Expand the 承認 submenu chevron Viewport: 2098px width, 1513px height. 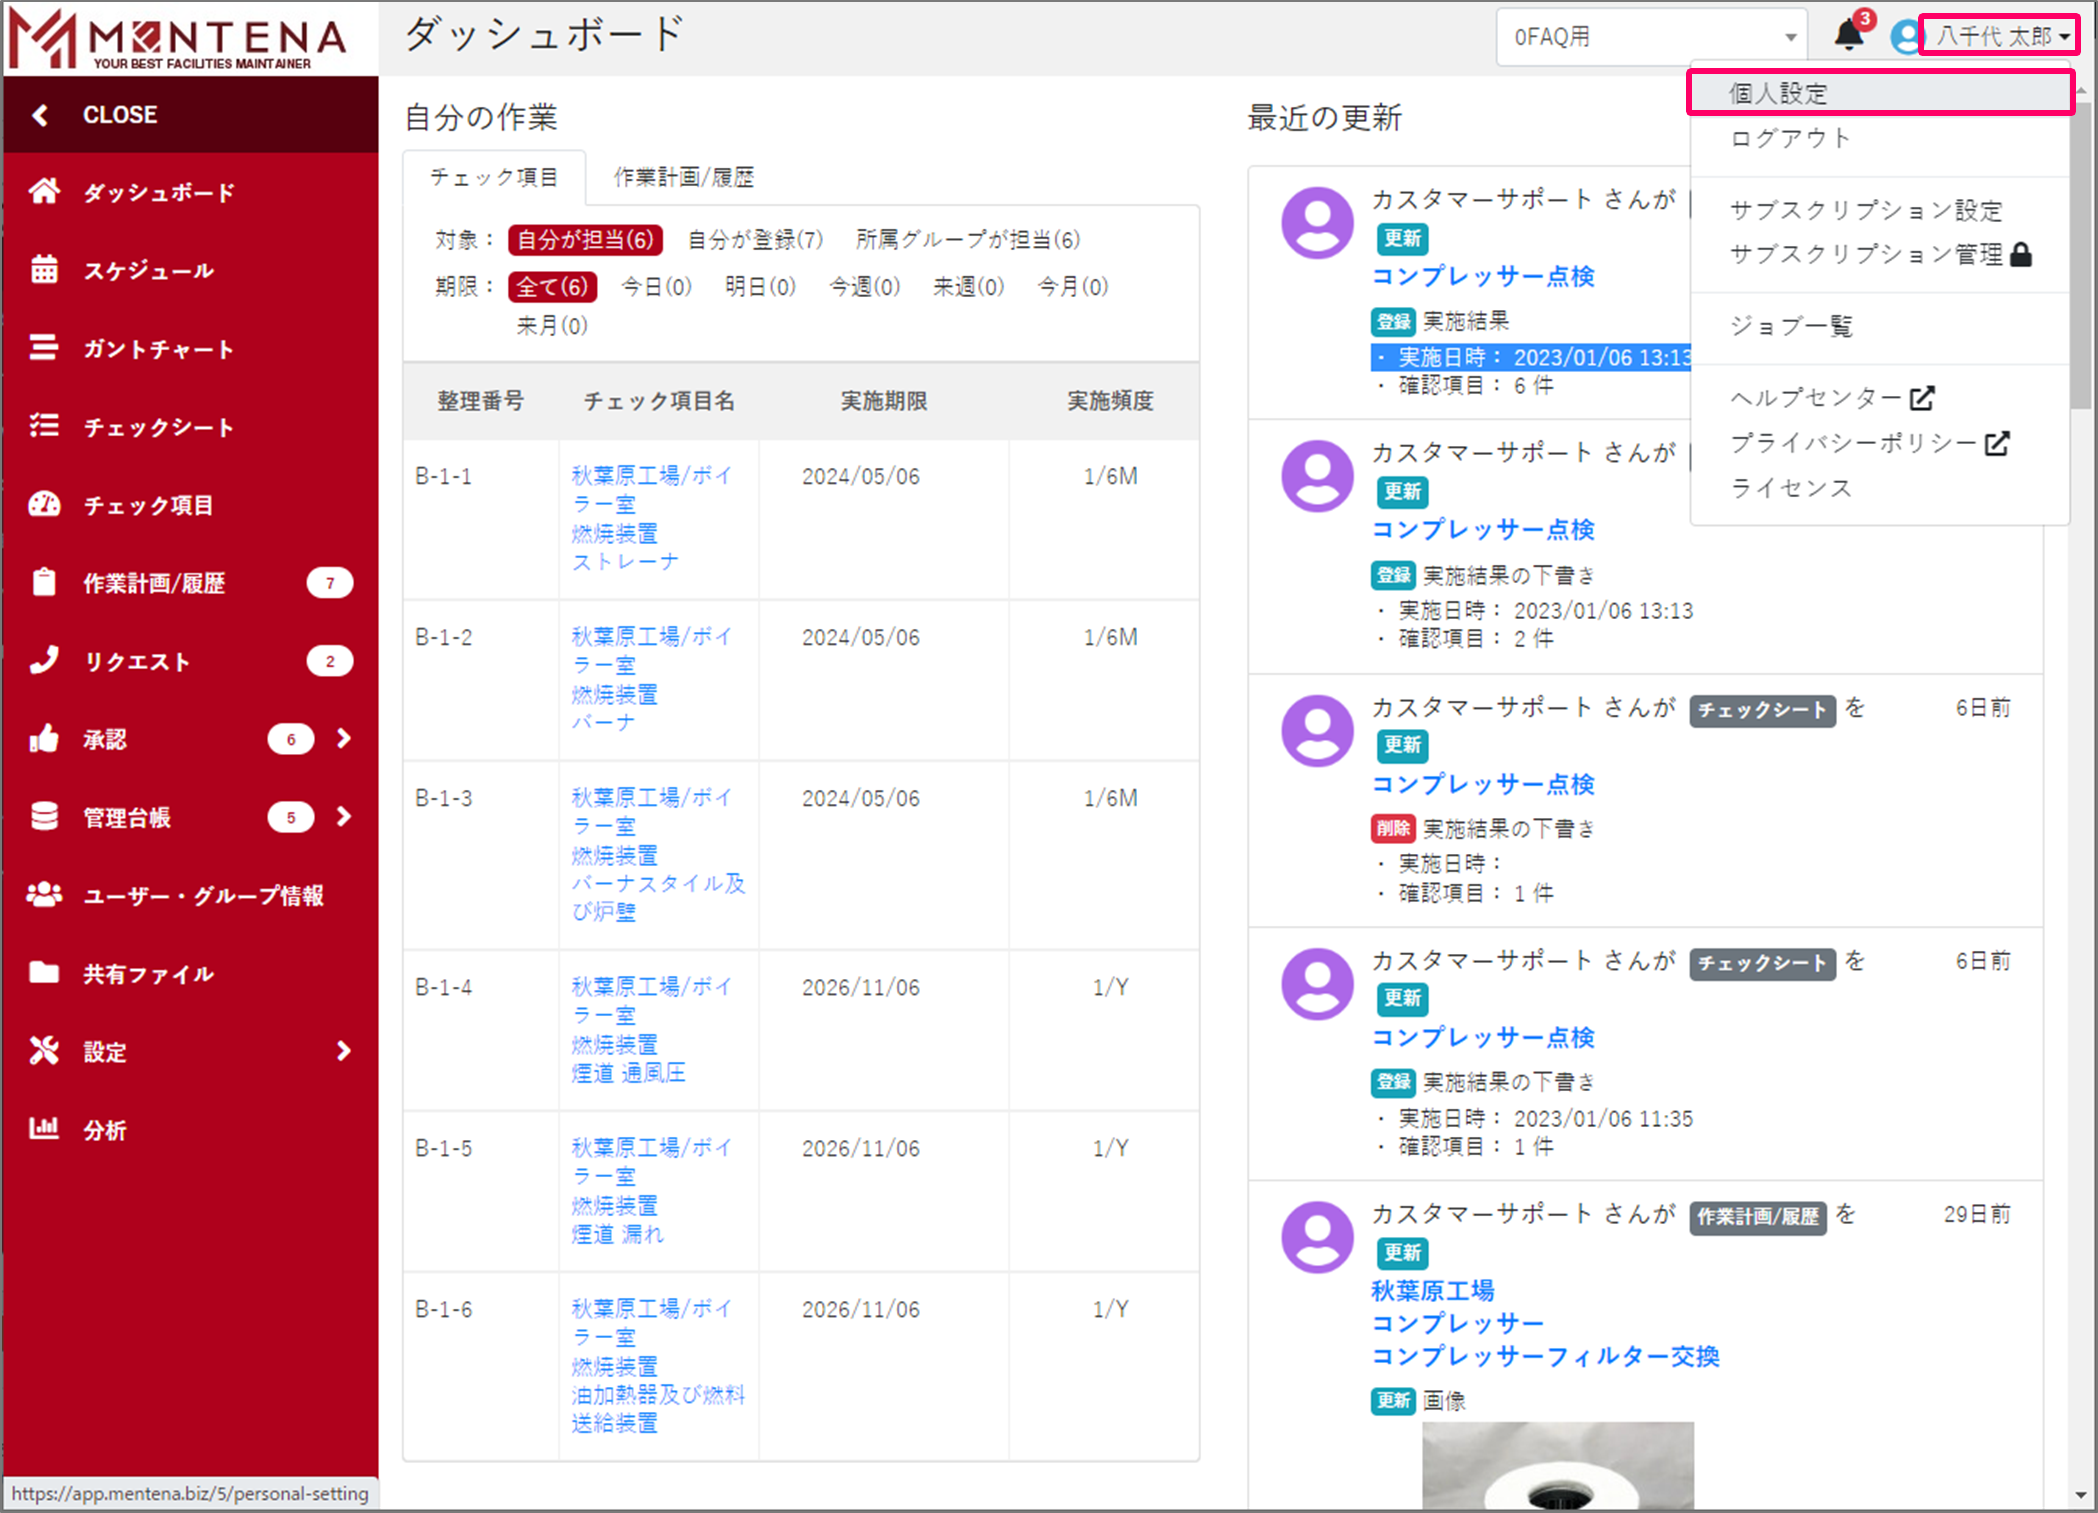tap(344, 738)
